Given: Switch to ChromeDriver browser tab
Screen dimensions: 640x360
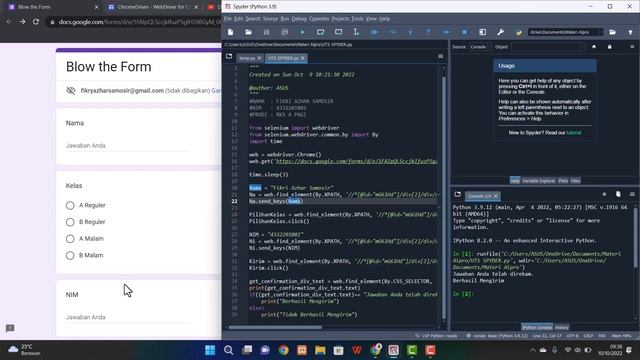Looking at the screenshot, I should click(152, 7).
